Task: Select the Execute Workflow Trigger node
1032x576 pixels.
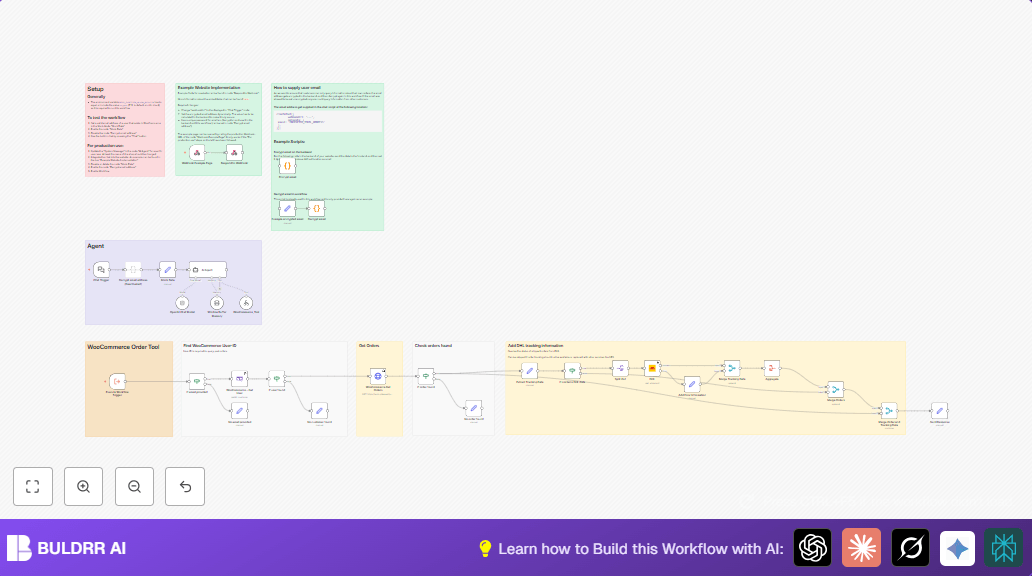Action: click(x=117, y=381)
